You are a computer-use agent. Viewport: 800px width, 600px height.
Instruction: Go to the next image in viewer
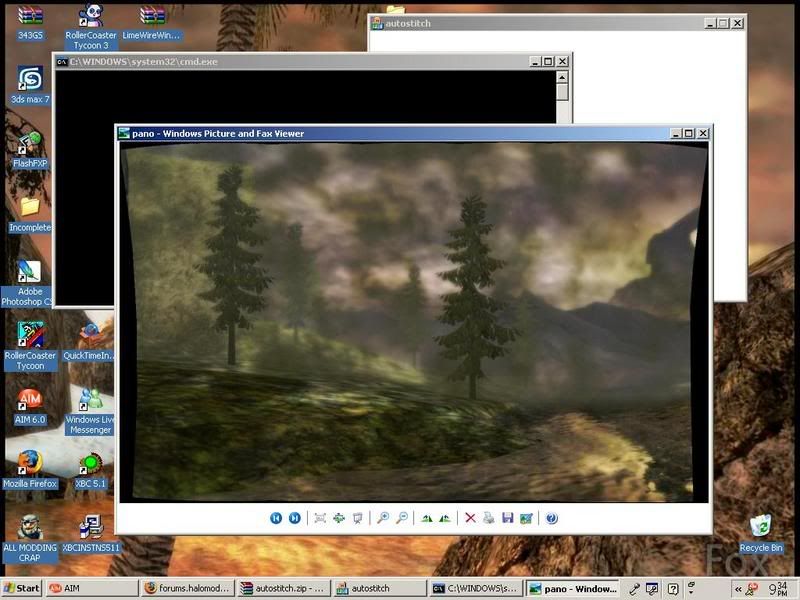[294, 518]
